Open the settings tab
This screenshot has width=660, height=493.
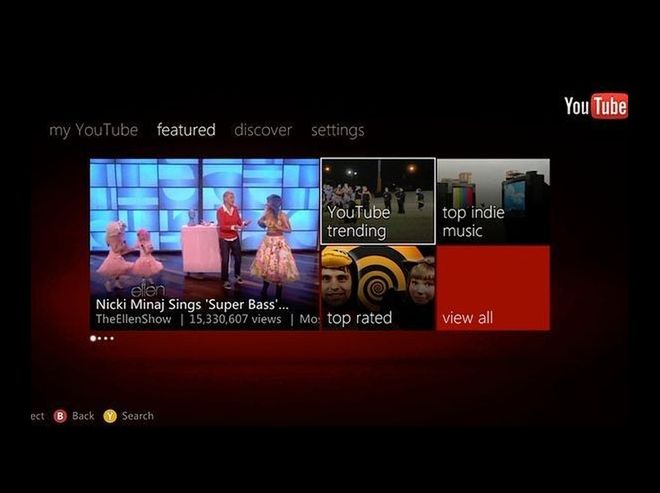[338, 130]
